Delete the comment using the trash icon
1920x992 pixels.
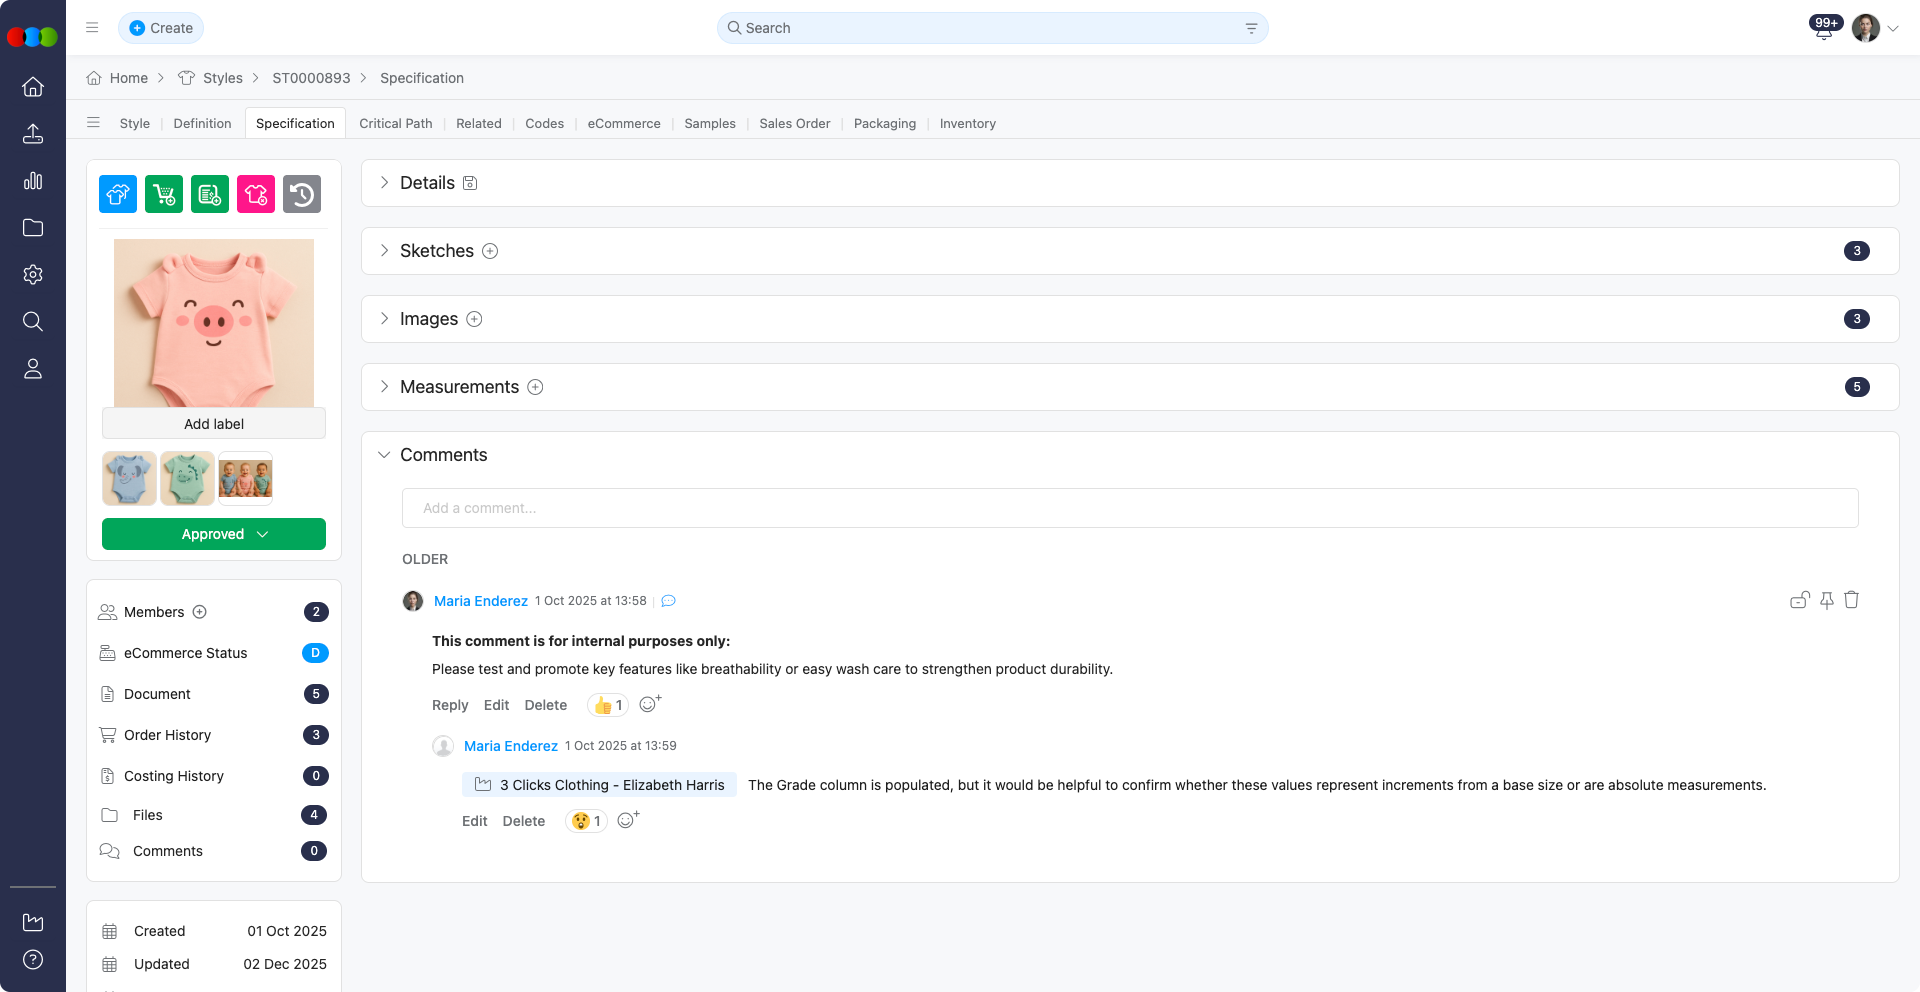coord(1852,600)
